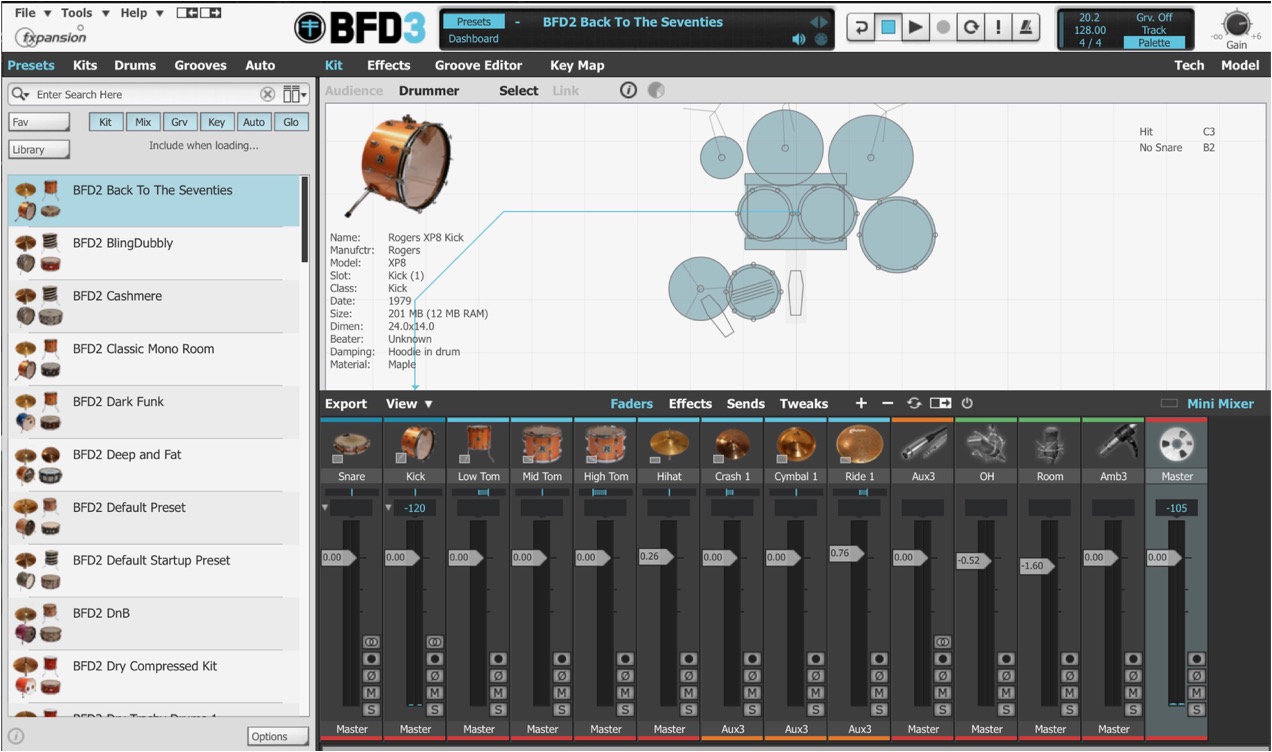Start playback with the Play button
This screenshot has height=752, width=1272.
coord(915,27)
